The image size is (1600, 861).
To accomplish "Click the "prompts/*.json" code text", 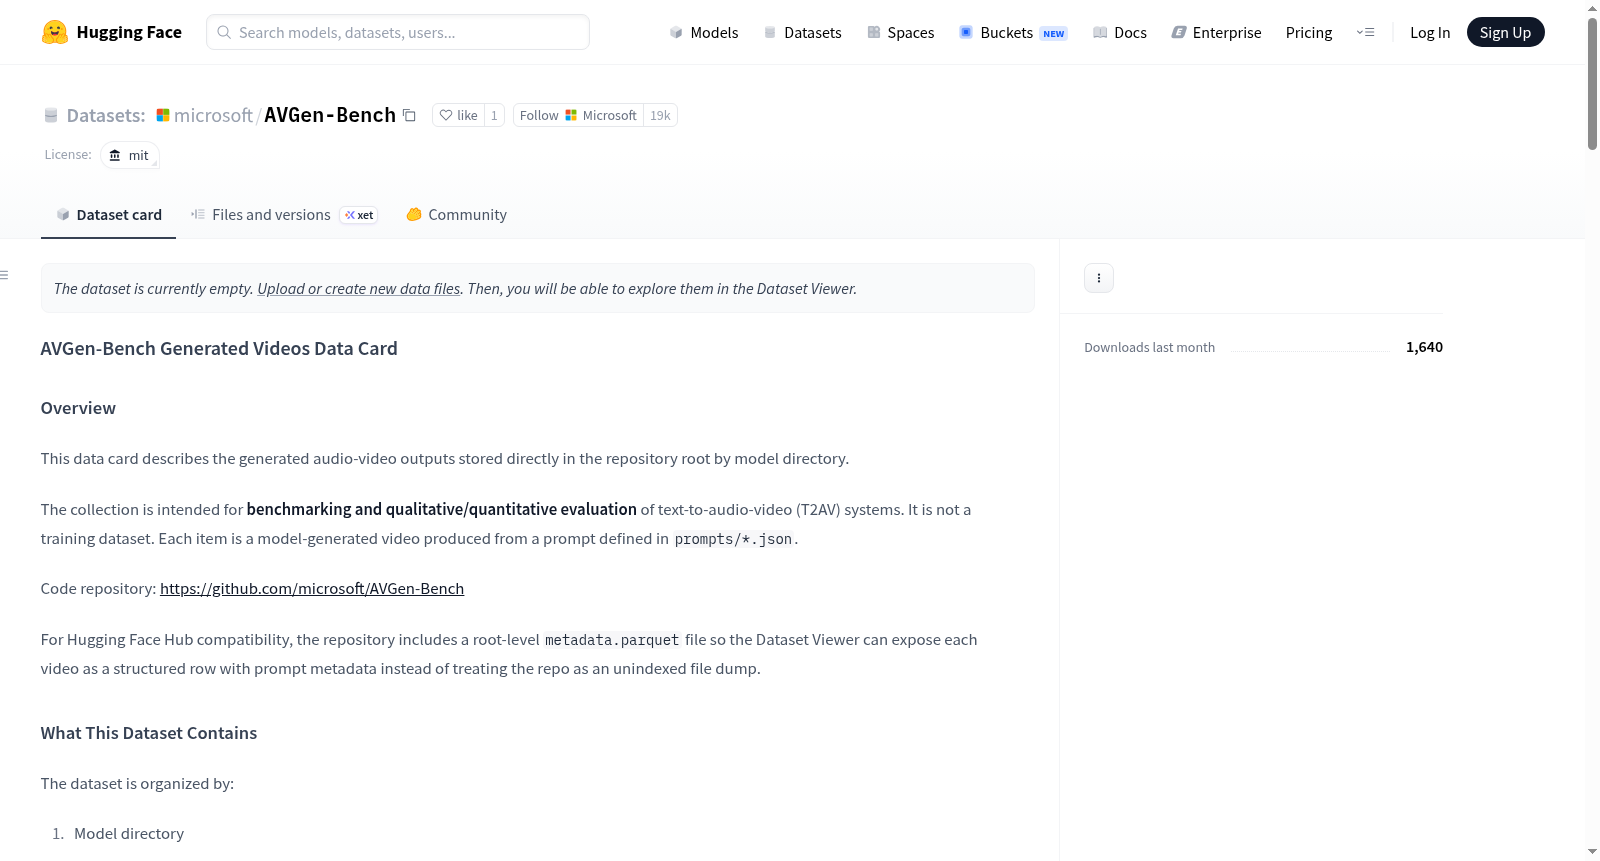I will click(733, 539).
